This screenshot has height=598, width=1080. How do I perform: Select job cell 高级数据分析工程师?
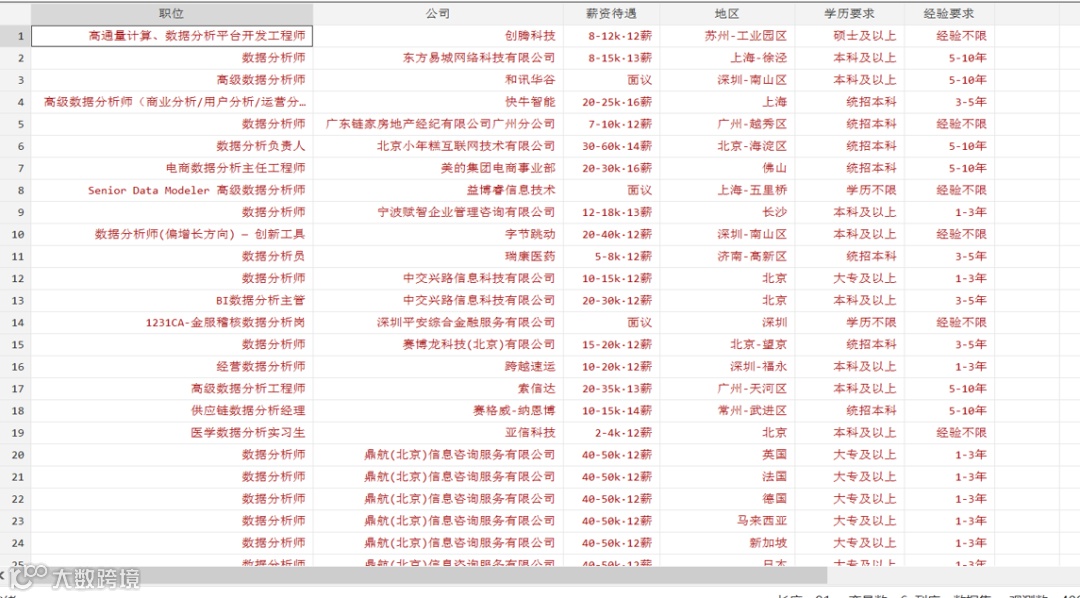pyautogui.click(x=172, y=389)
